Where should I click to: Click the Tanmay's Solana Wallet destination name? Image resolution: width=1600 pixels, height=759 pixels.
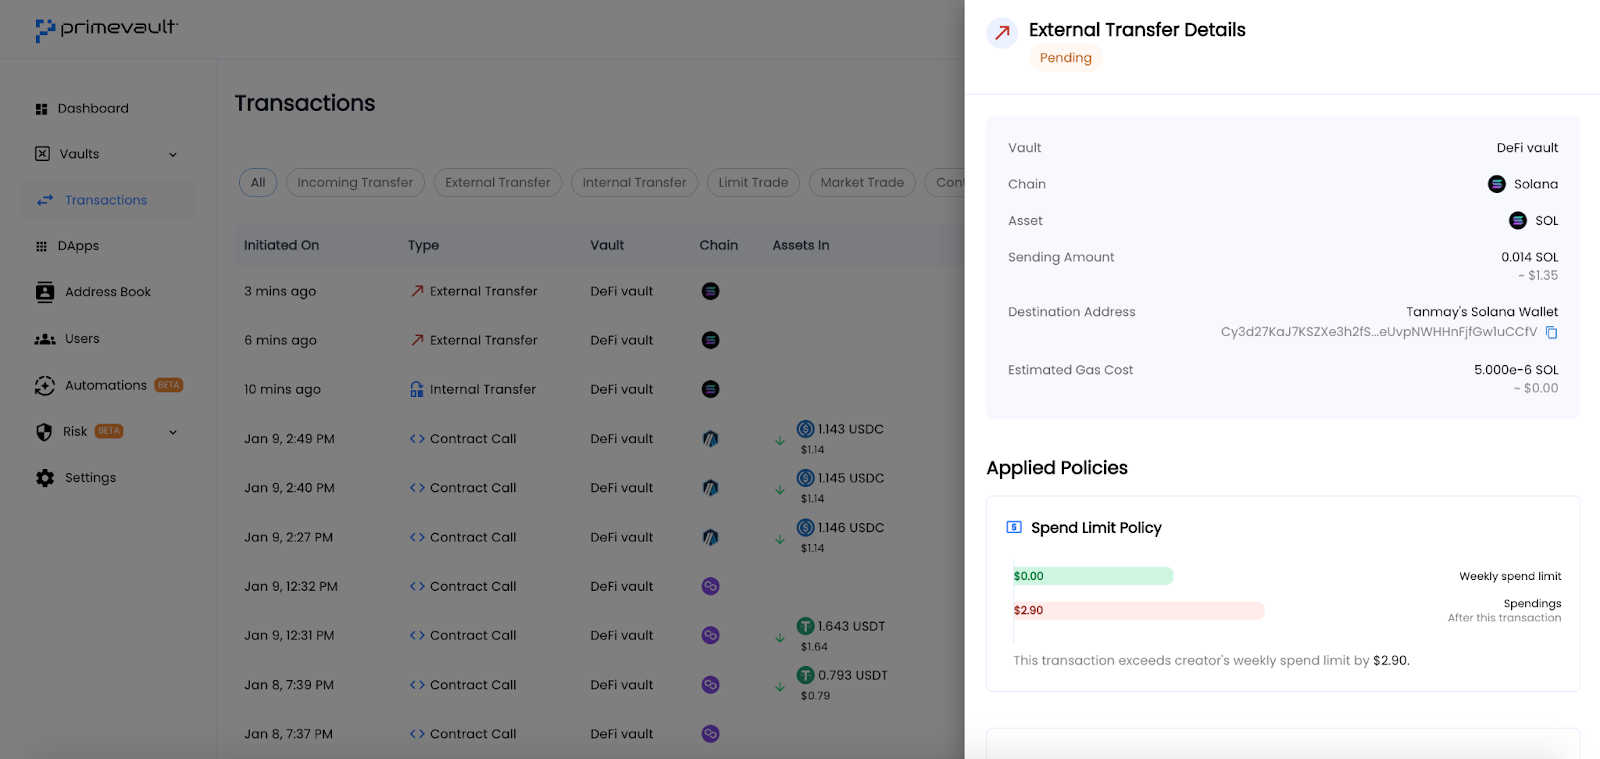click(x=1482, y=312)
